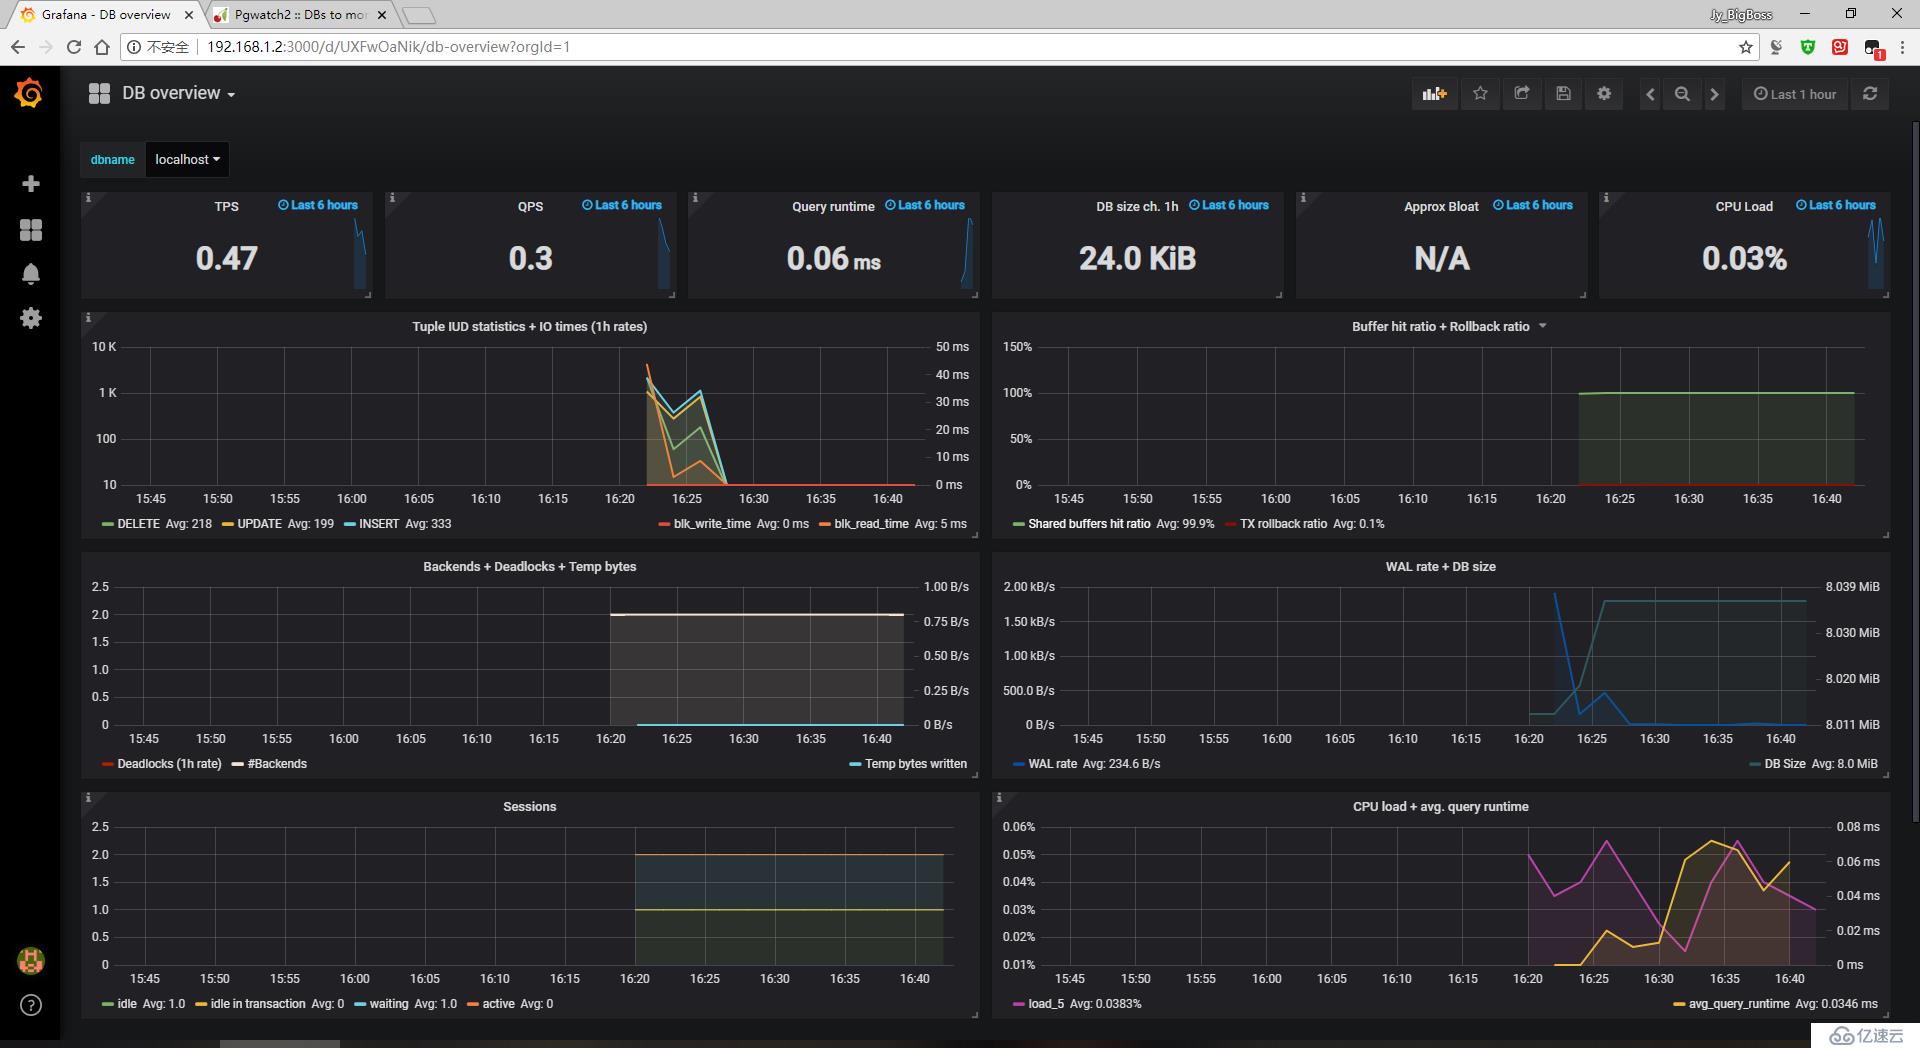Open the Configuration gear in sidebar

click(31, 318)
